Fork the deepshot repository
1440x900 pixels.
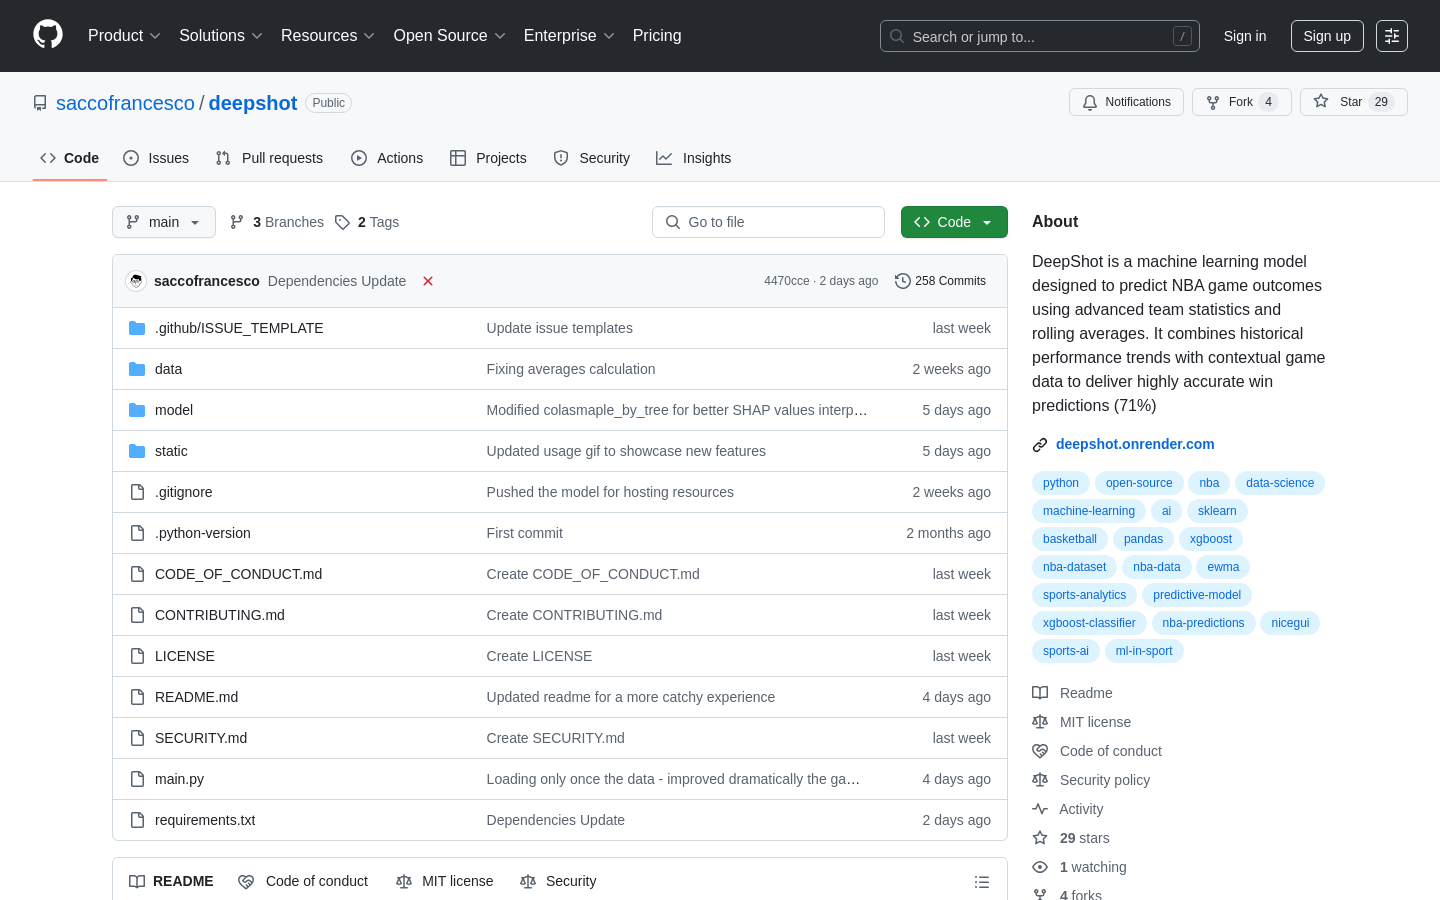click(x=1241, y=102)
